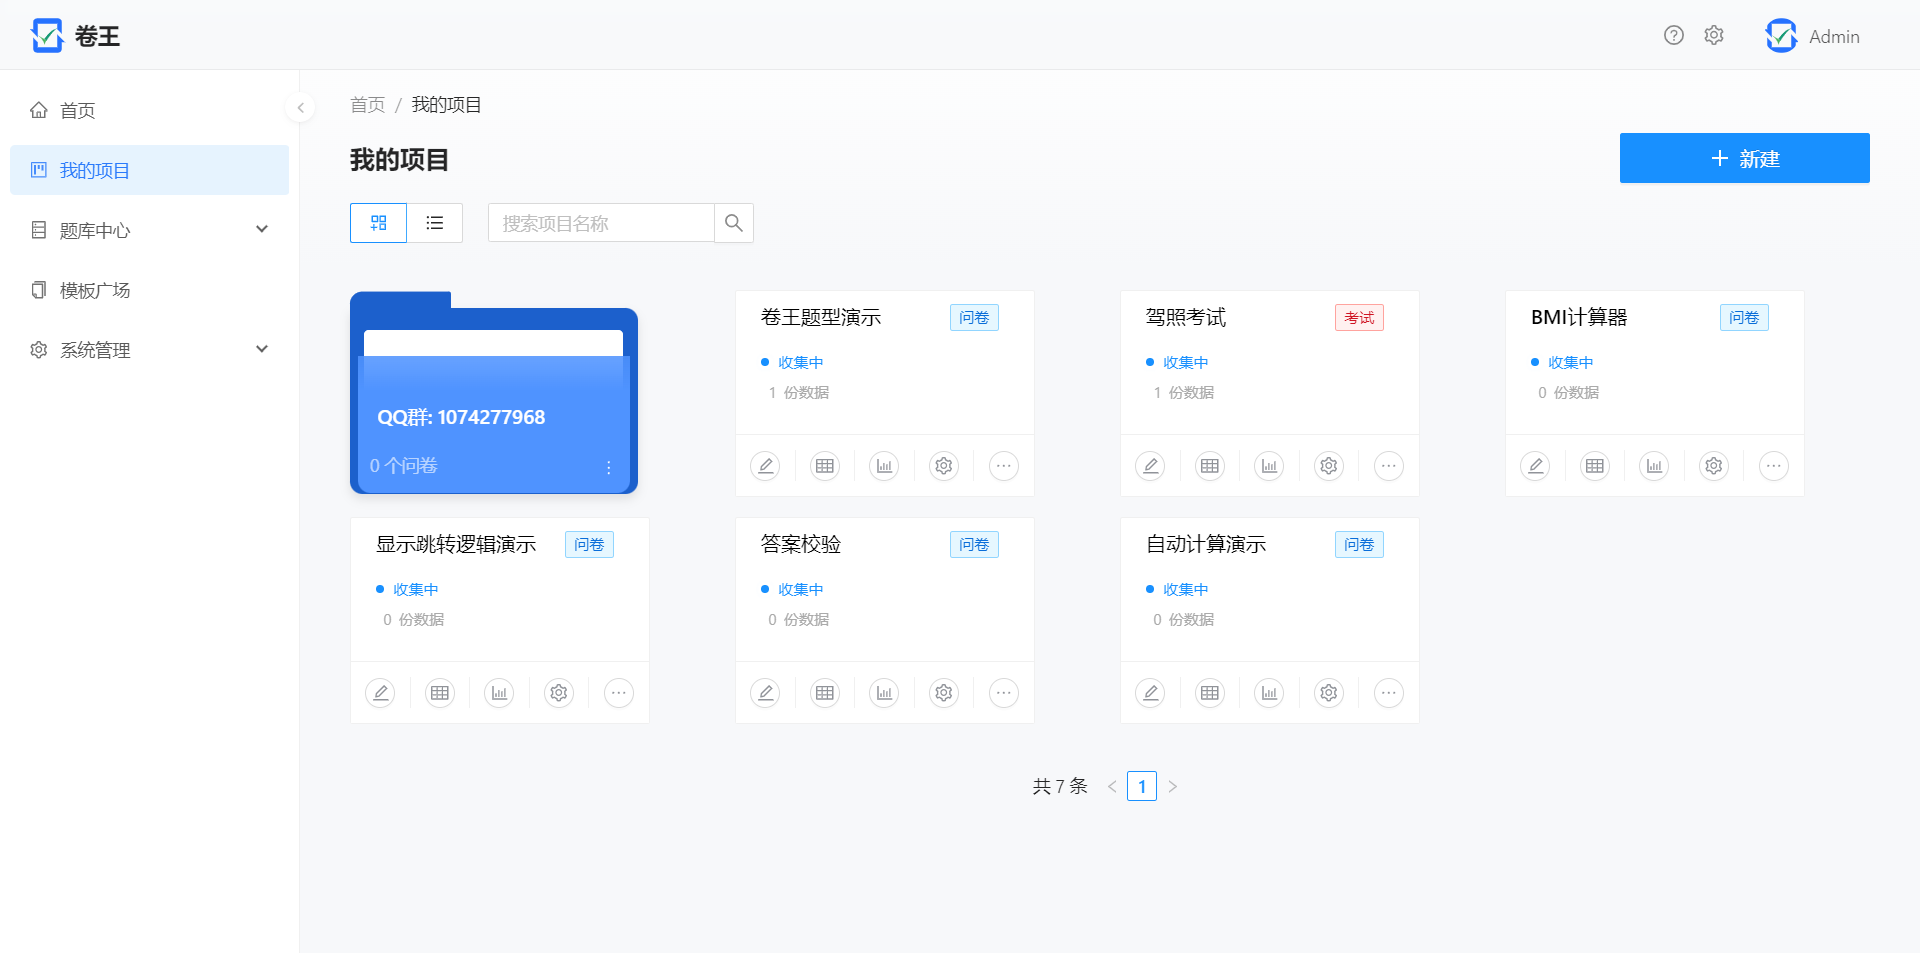Open 模板广场 in sidebar

[150, 290]
